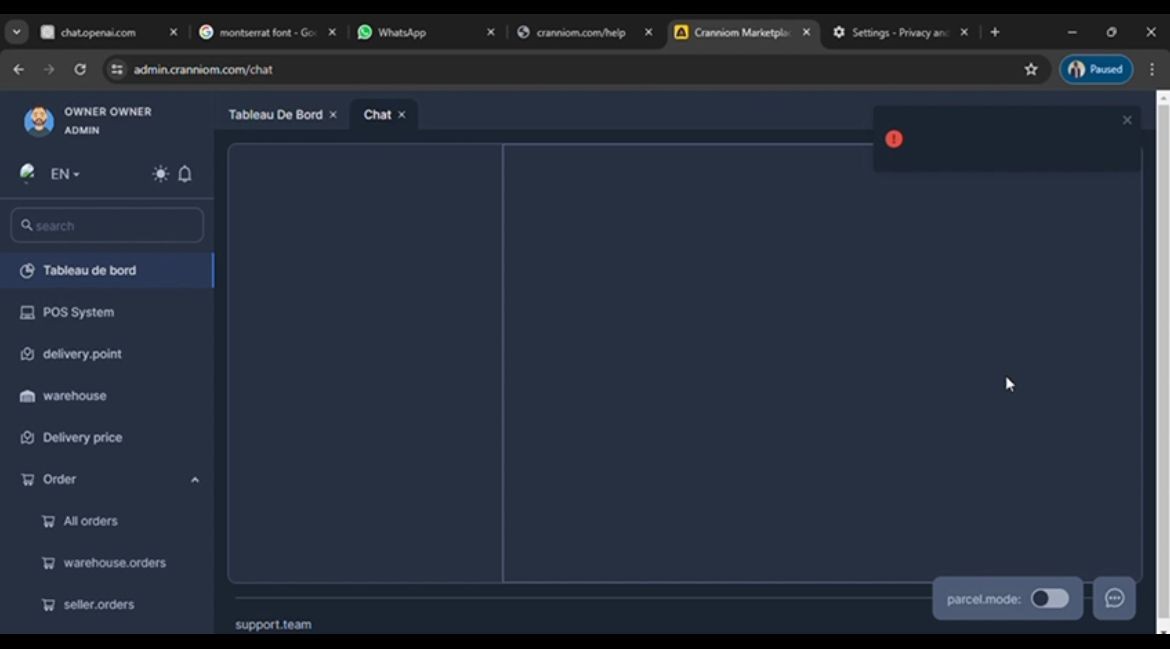Click the owner profile avatar
Viewport: 1170px width, 649px height.
tap(39, 121)
